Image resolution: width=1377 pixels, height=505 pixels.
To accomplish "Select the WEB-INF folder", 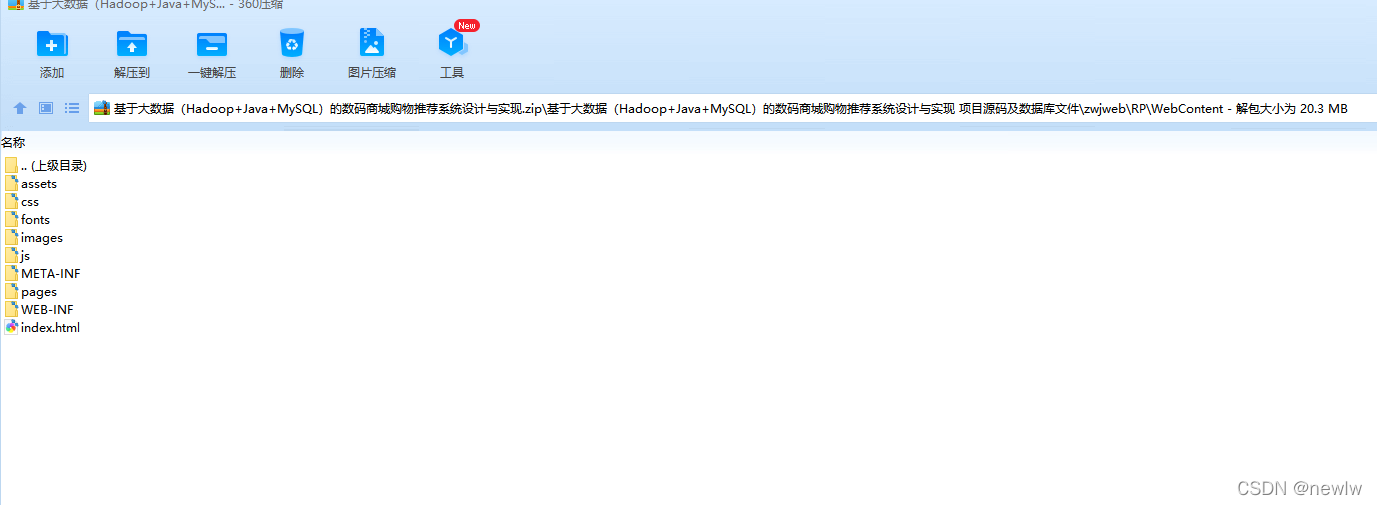I will [x=39, y=310].
